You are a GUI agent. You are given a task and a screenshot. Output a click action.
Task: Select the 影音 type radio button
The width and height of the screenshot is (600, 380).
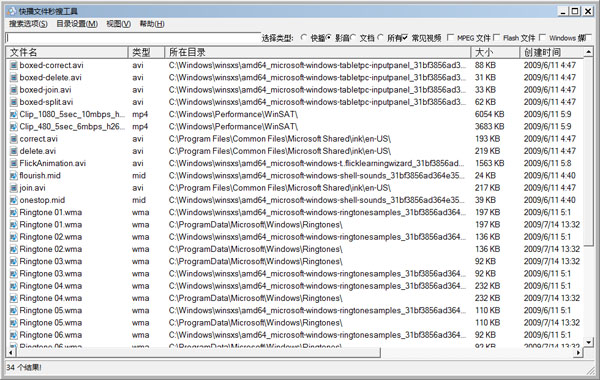(328, 38)
